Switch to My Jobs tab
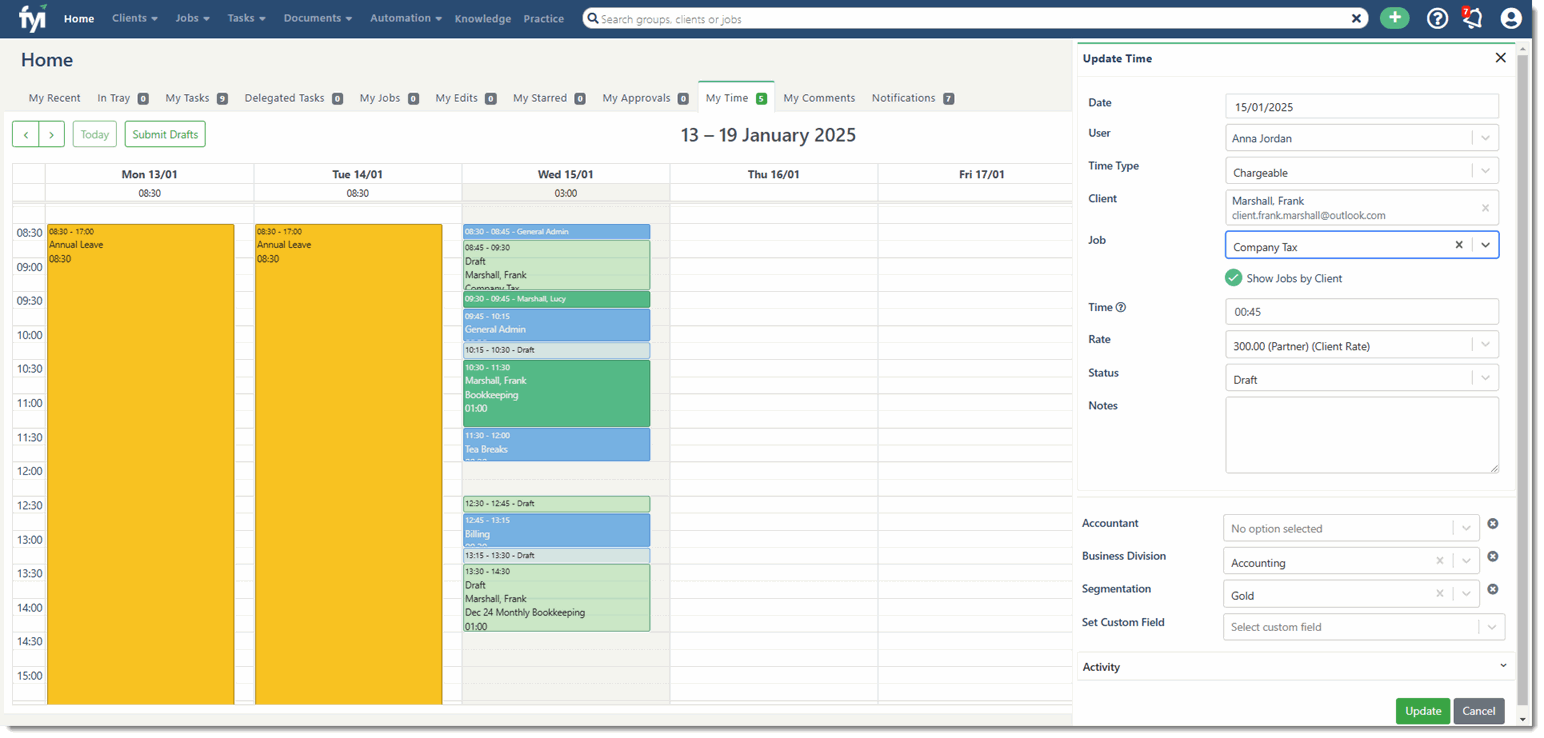This screenshot has width=1544, height=738. click(388, 98)
